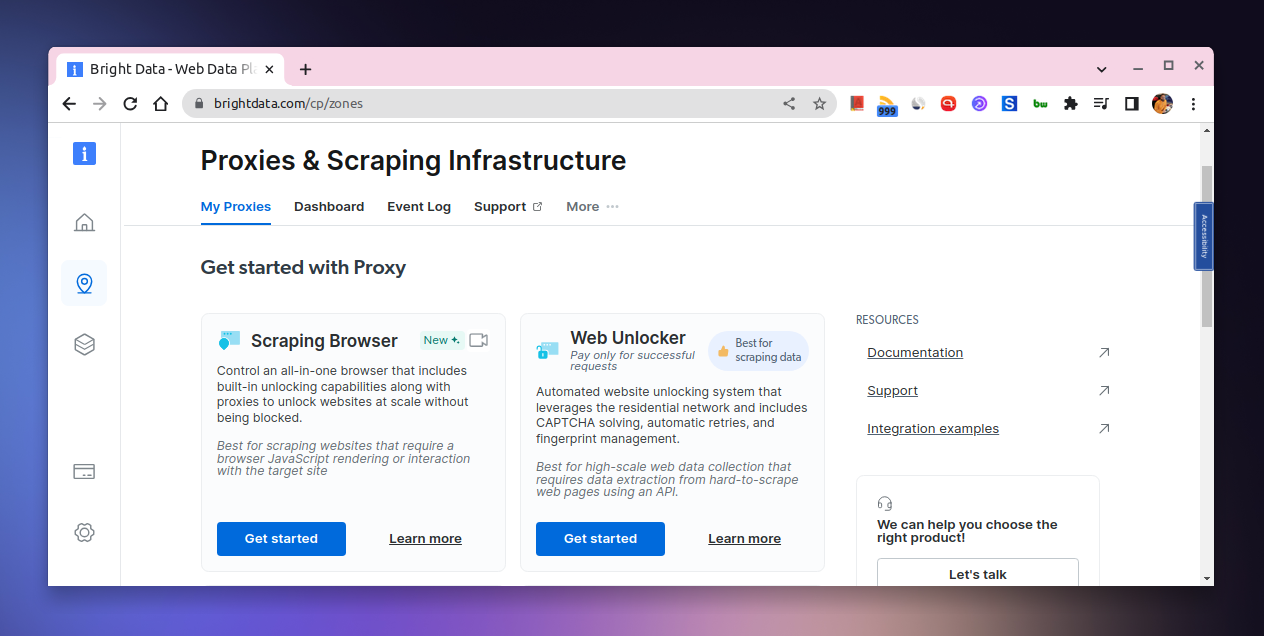Open the Documentation resource link
Image resolution: width=1264 pixels, height=636 pixels.
(x=915, y=352)
